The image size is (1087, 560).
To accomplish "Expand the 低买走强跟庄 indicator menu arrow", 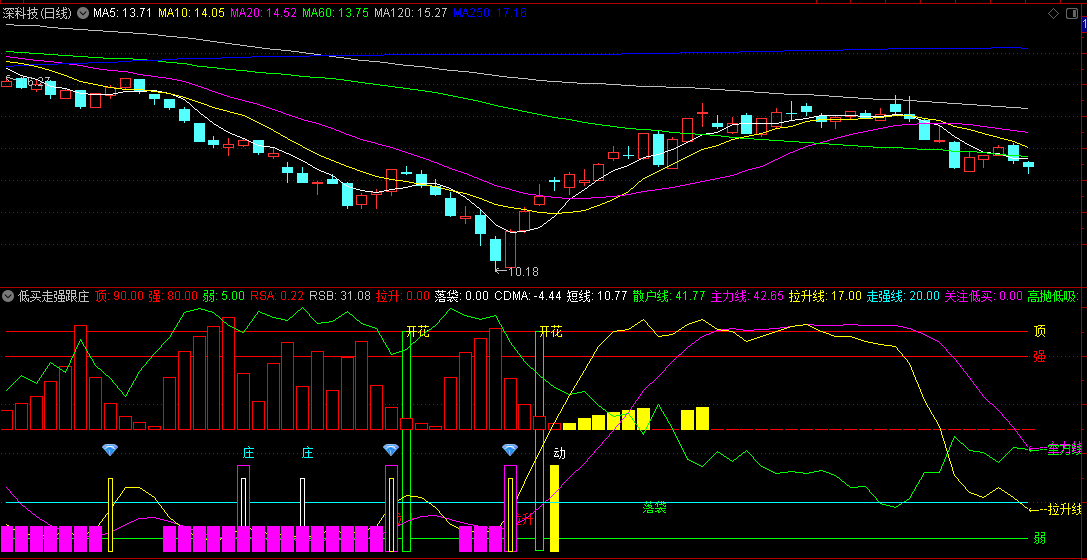I will coord(8,297).
